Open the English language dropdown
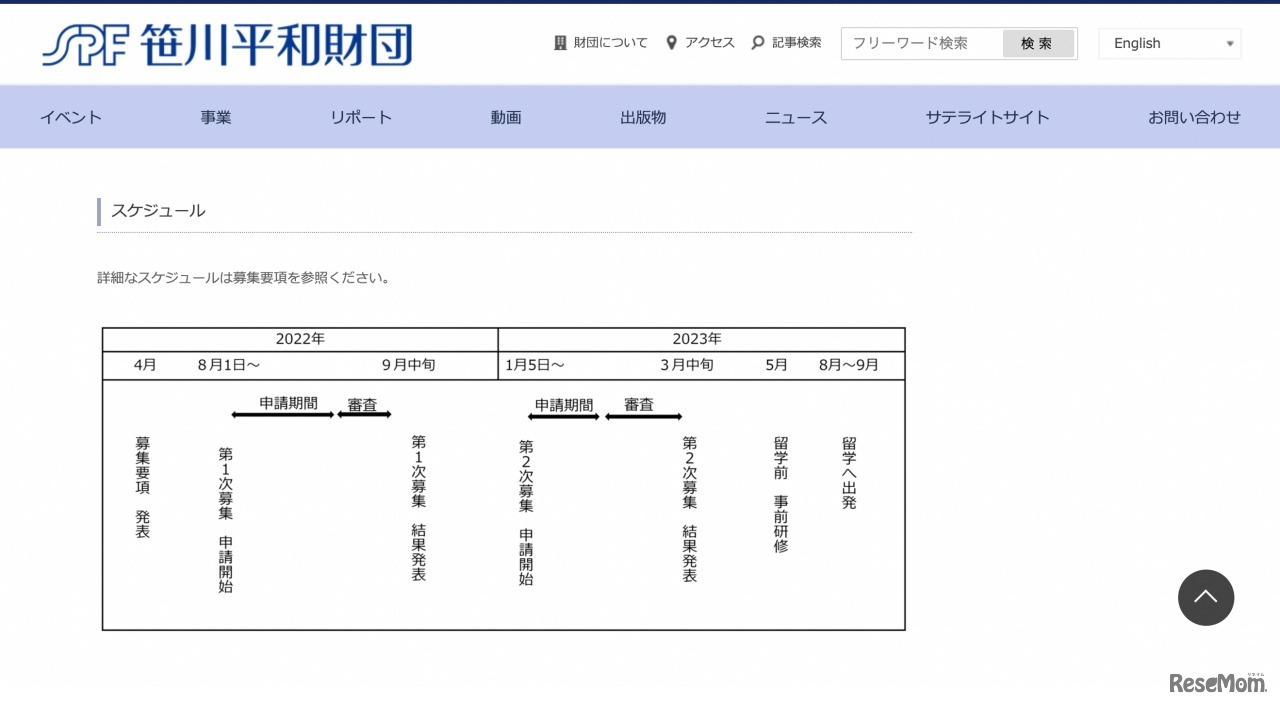This screenshot has height=706, width=1280. click(x=1169, y=43)
